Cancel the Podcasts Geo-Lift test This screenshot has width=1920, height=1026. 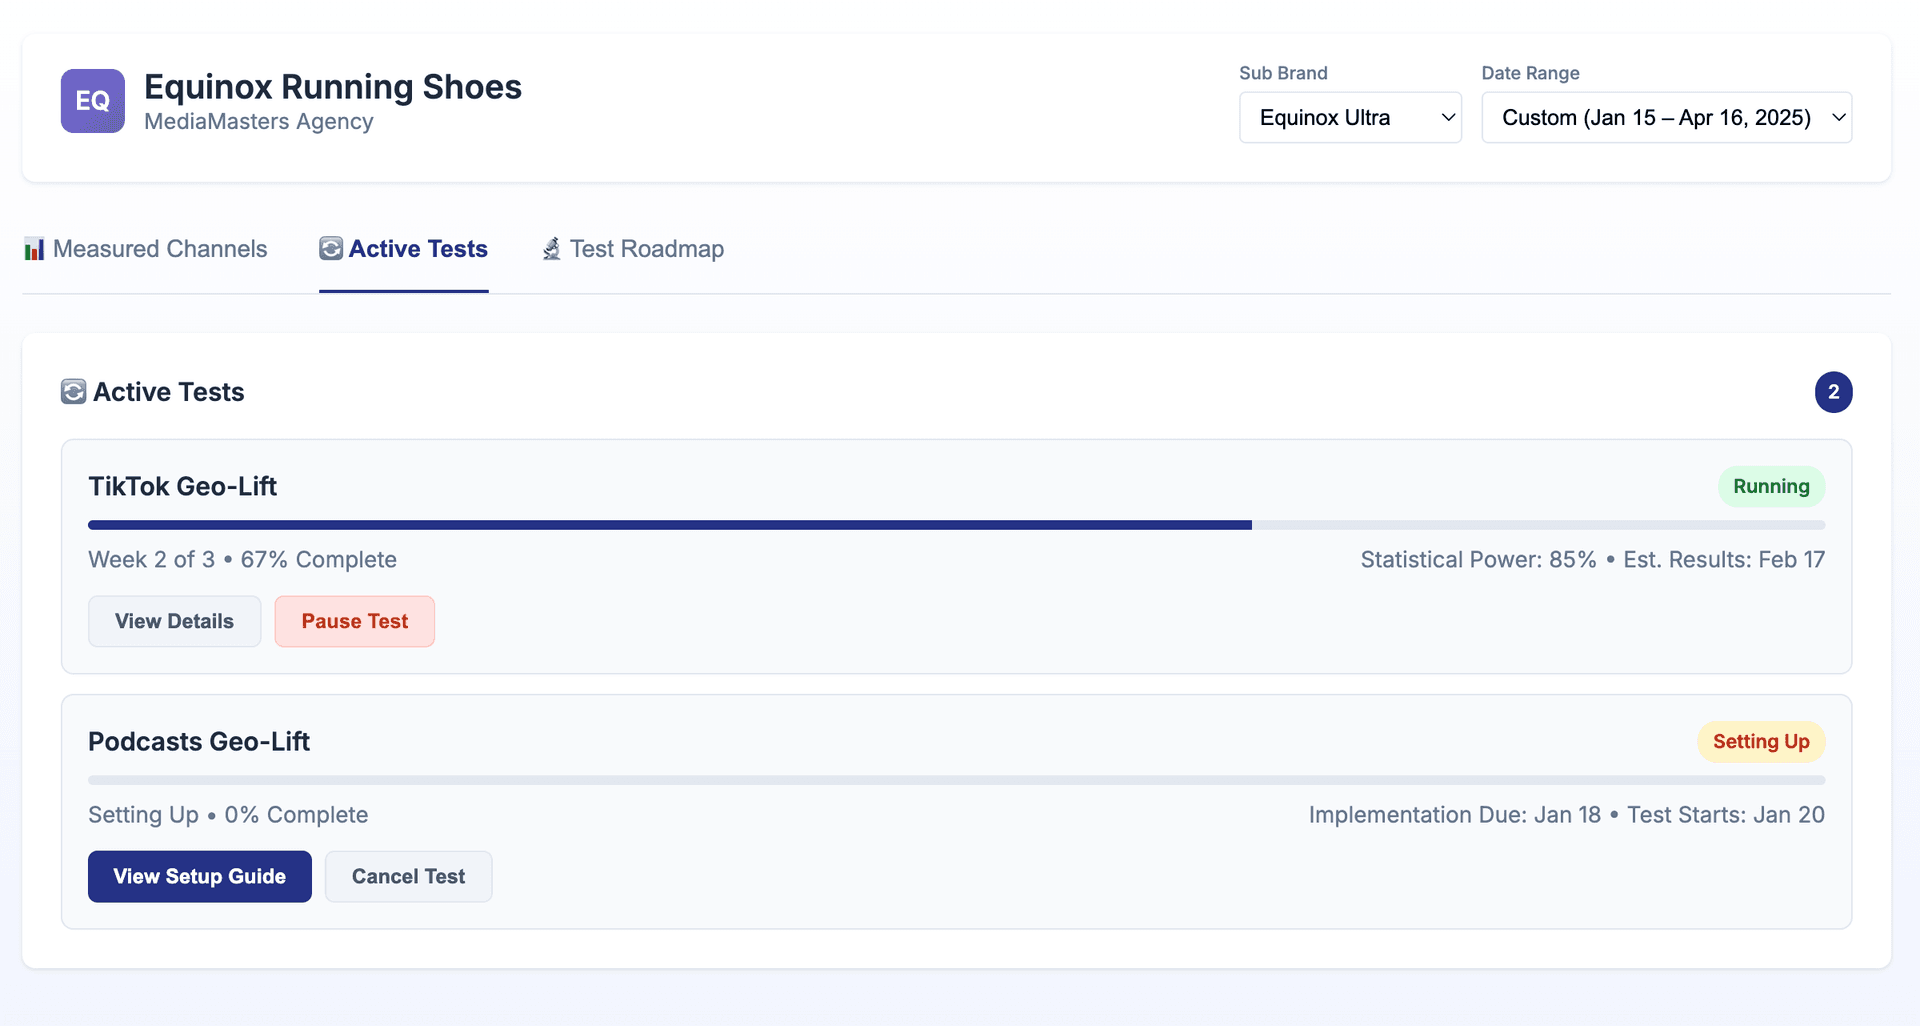408,876
